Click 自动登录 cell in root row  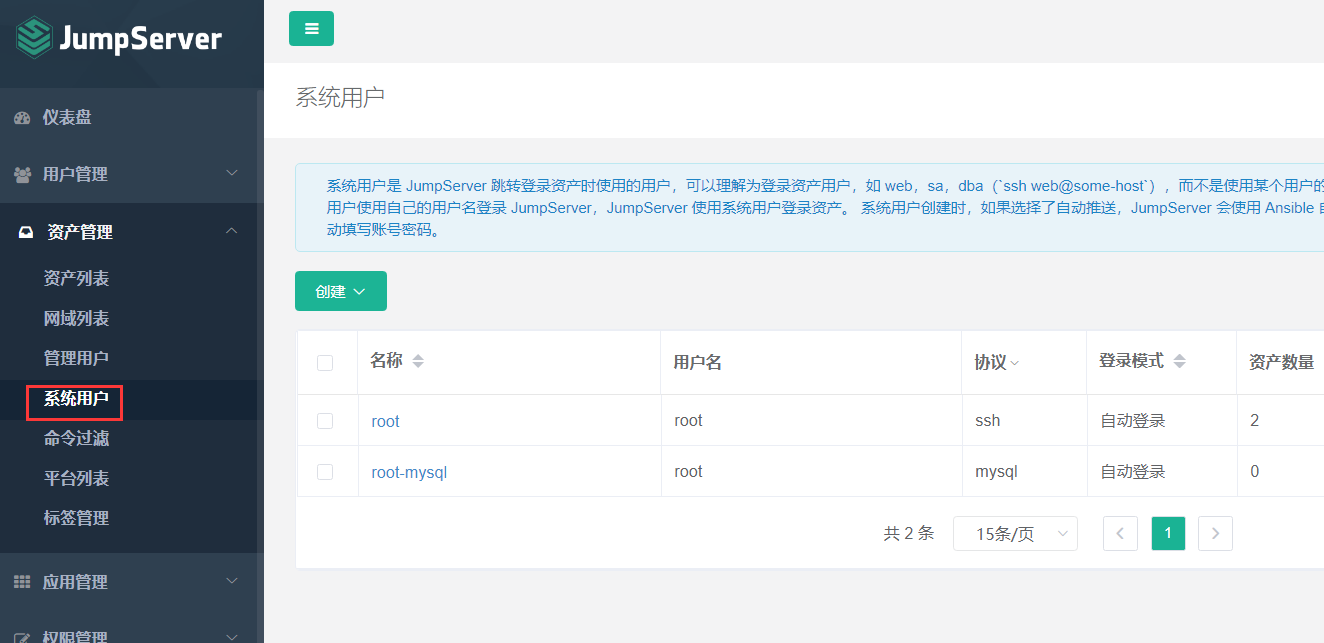[x=1133, y=421]
